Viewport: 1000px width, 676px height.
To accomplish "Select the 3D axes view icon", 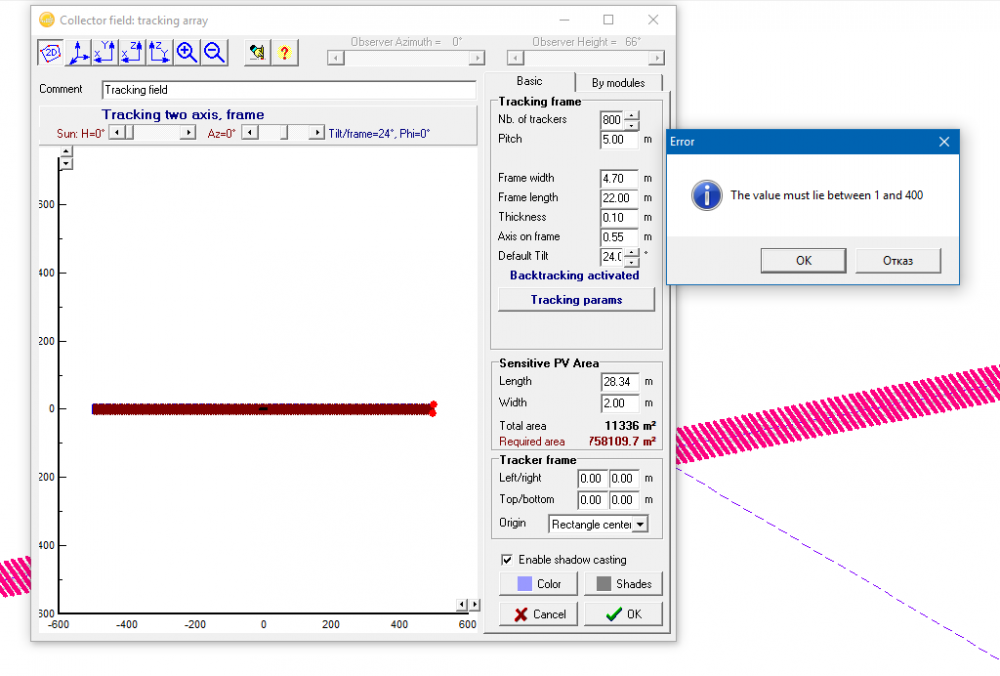I will point(78,52).
